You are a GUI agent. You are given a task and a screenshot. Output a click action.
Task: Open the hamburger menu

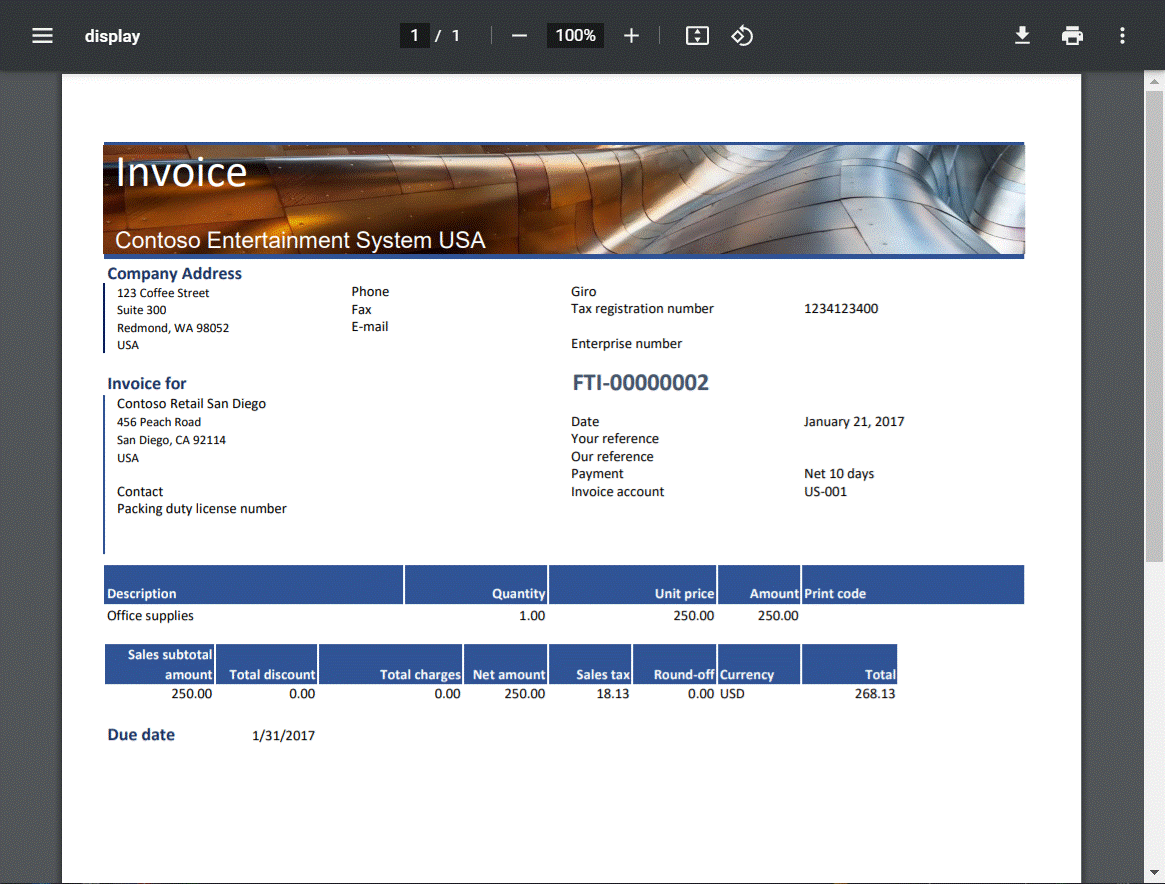click(x=42, y=35)
